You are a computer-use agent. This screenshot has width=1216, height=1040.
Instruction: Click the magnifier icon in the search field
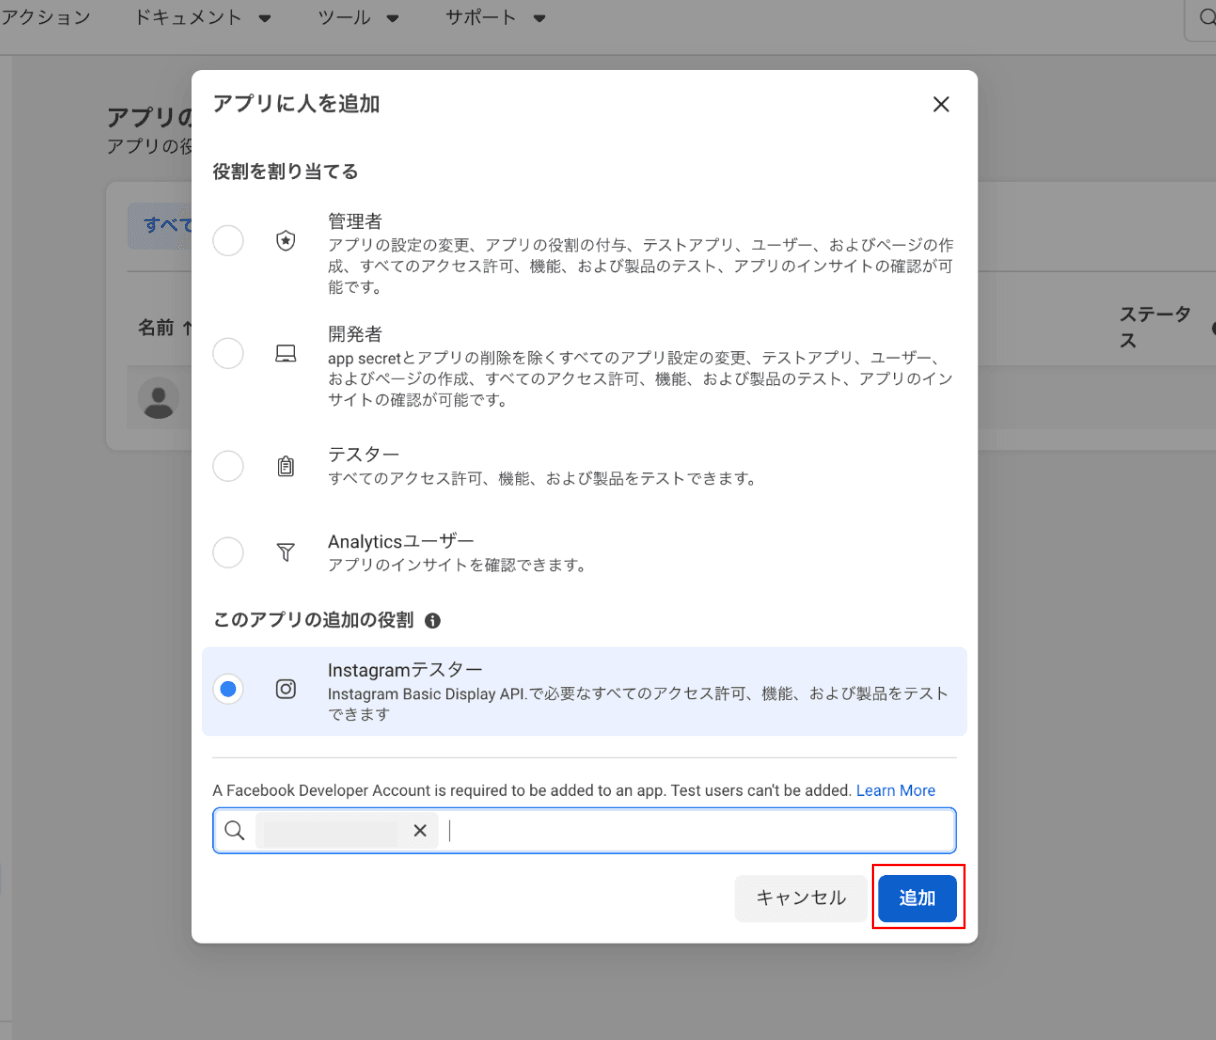(x=234, y=830)
